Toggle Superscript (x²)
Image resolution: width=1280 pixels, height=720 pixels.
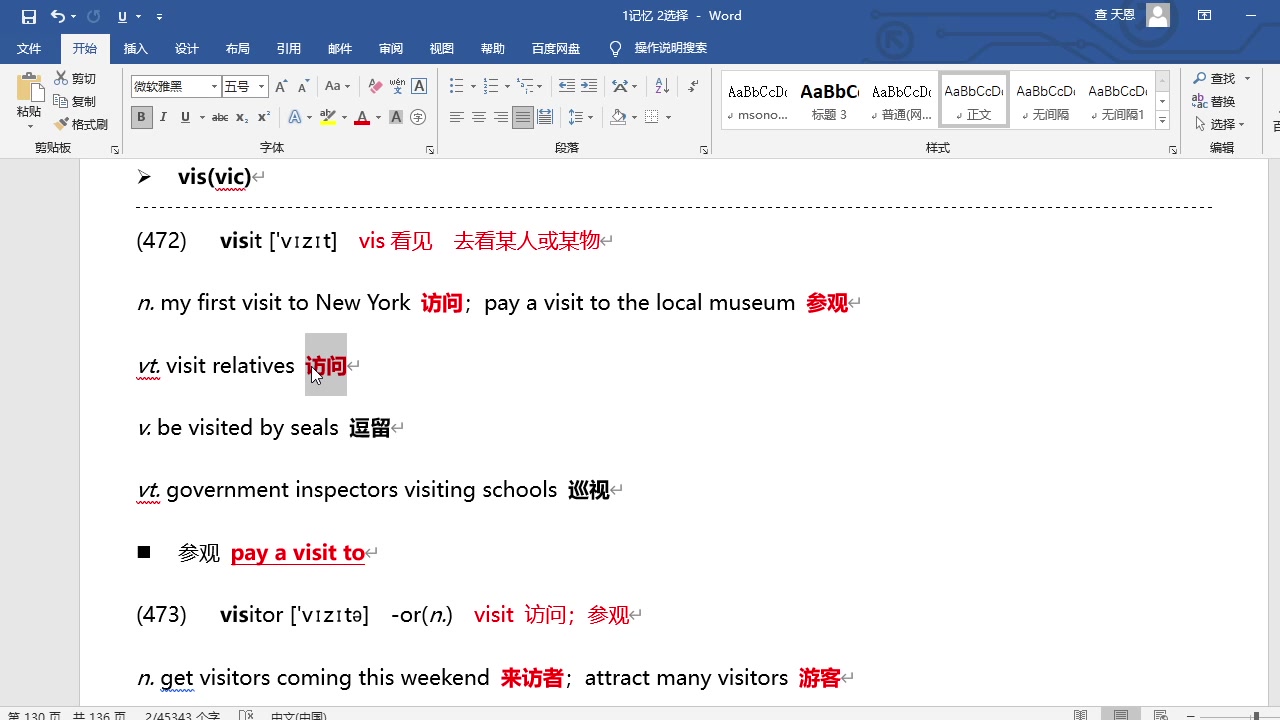(x=265, y=118)
